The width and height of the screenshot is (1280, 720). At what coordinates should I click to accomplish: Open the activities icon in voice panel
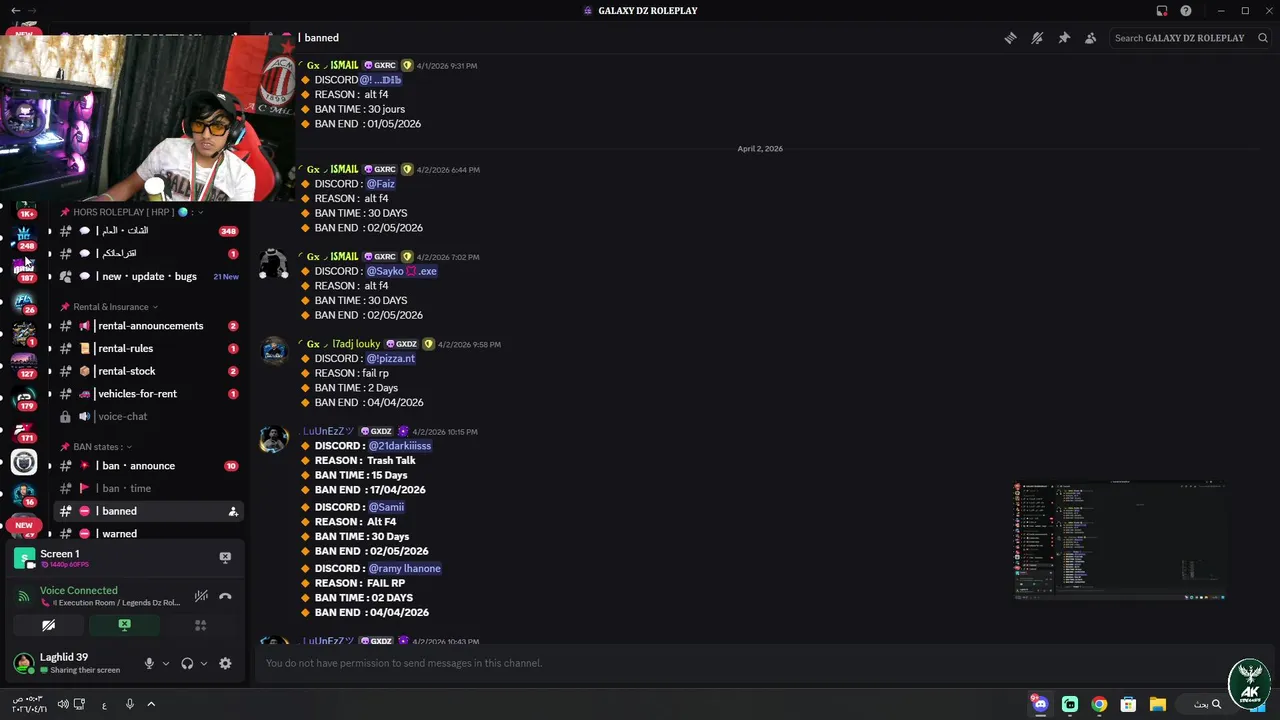[x=200, y=625]
